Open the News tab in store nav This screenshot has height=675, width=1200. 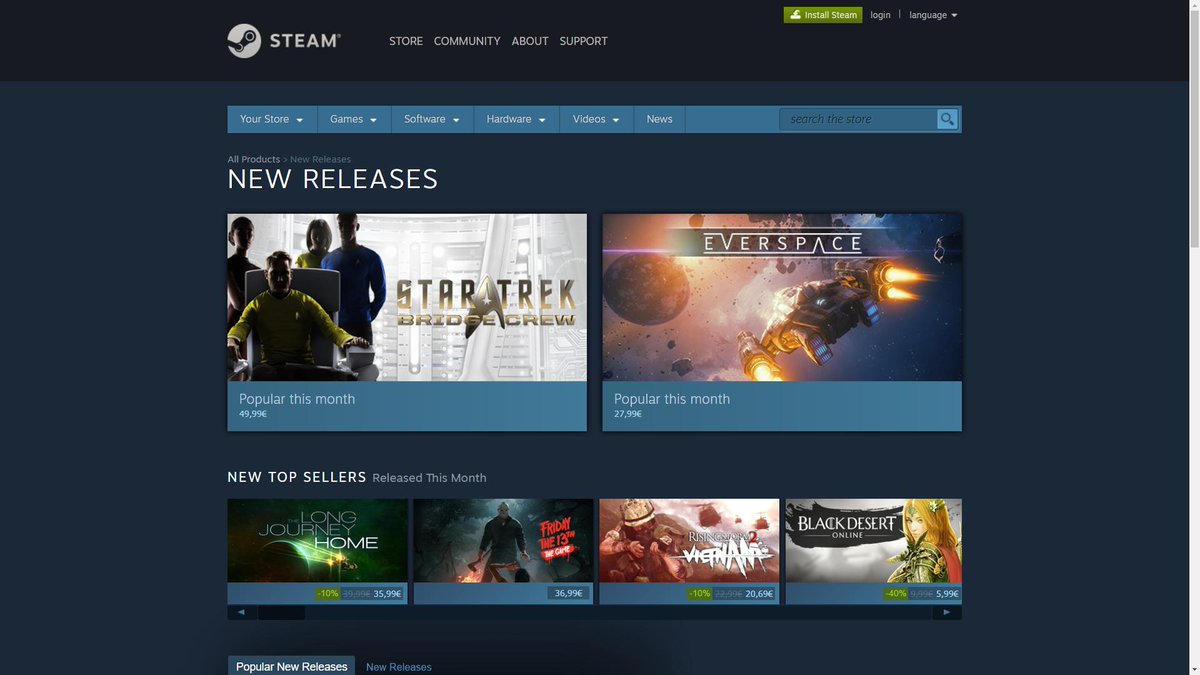(659, 119)
